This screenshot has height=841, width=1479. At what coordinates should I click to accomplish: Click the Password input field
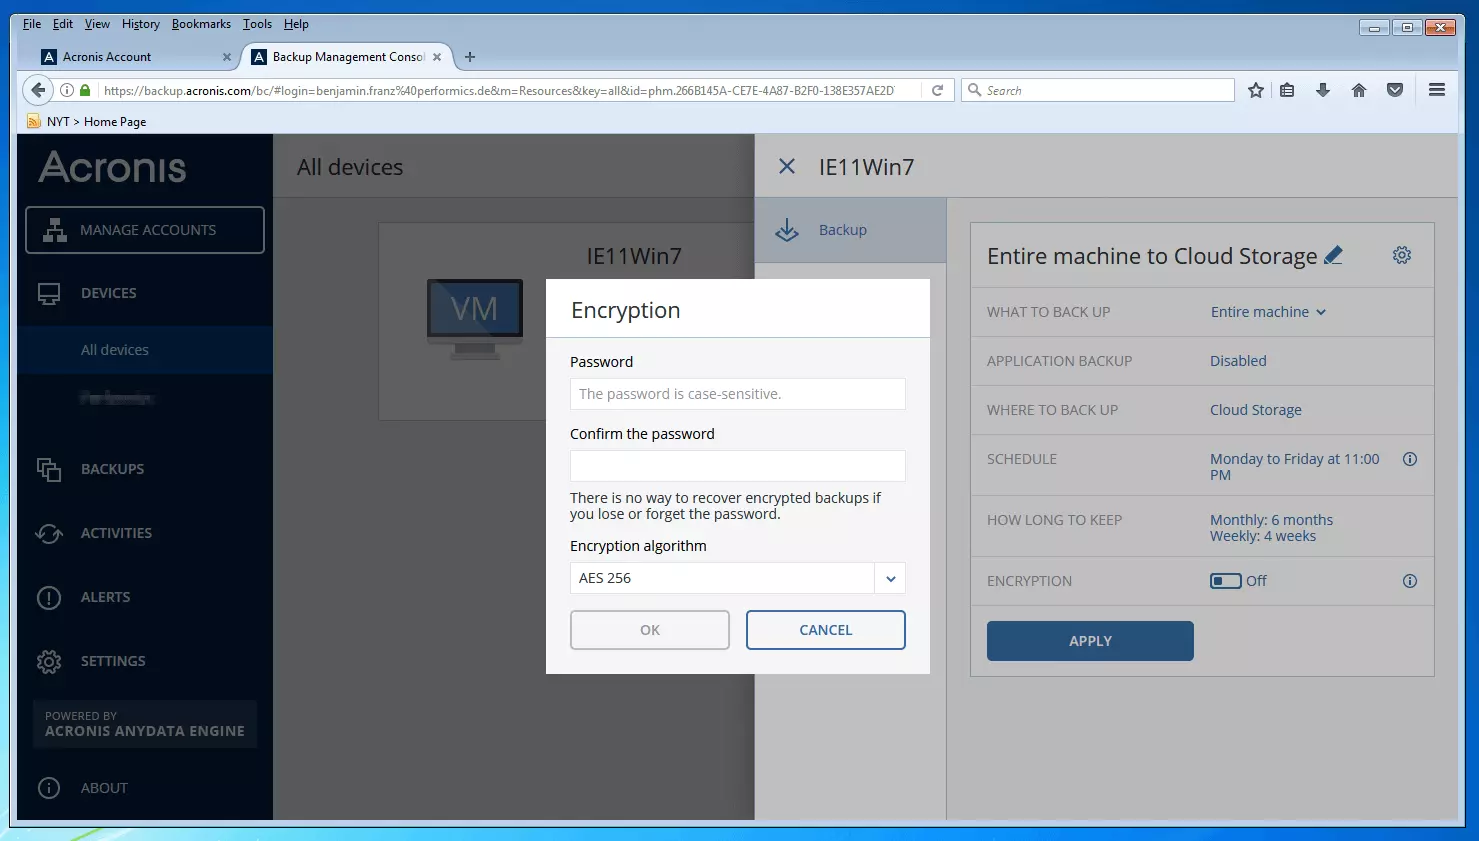point(738,394)
